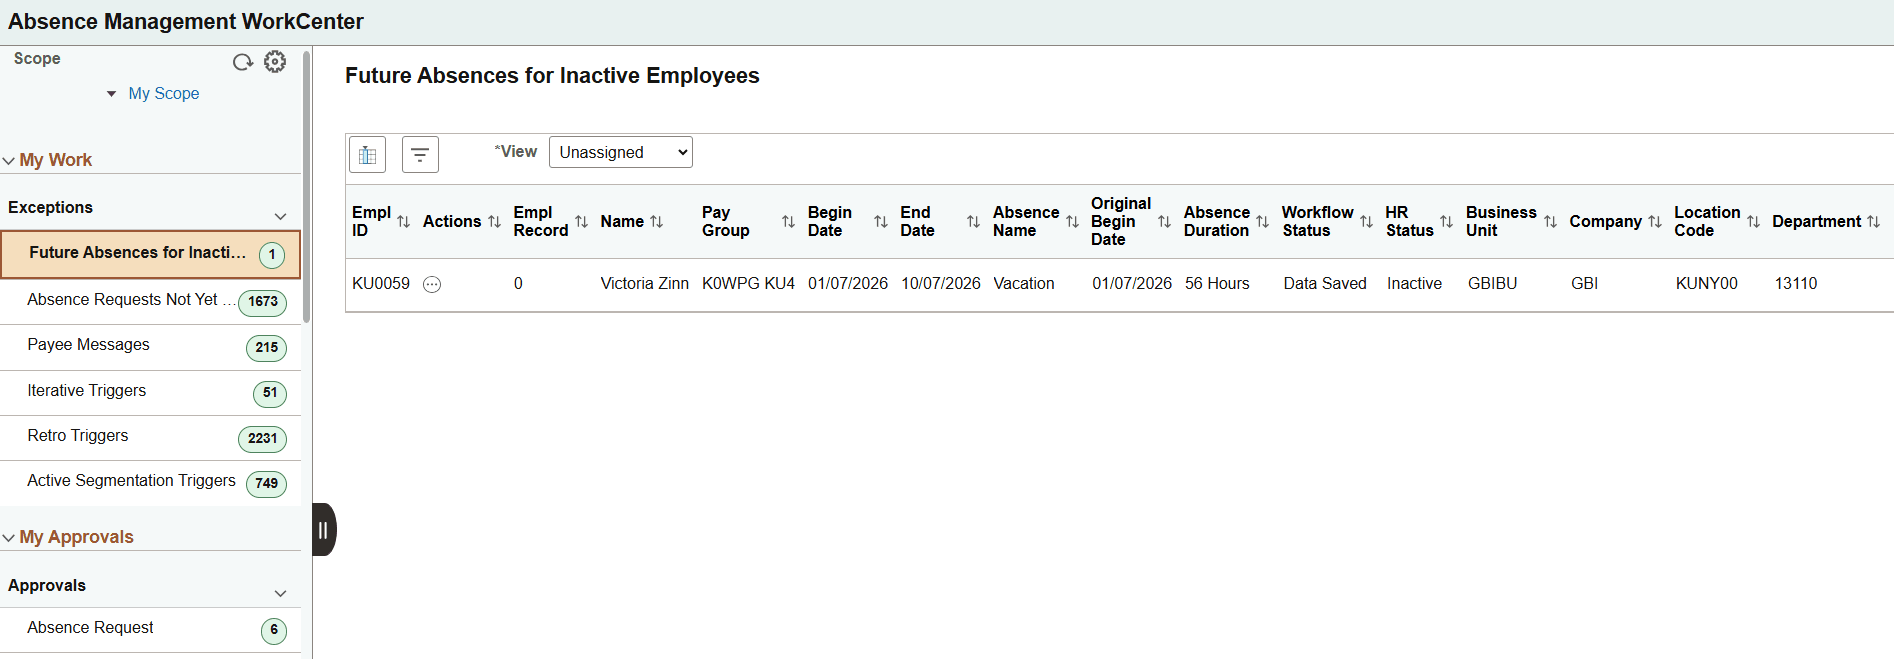
Task: Open Iterative Triggers item
Action: pyautogui.click(x=150, y=393)
